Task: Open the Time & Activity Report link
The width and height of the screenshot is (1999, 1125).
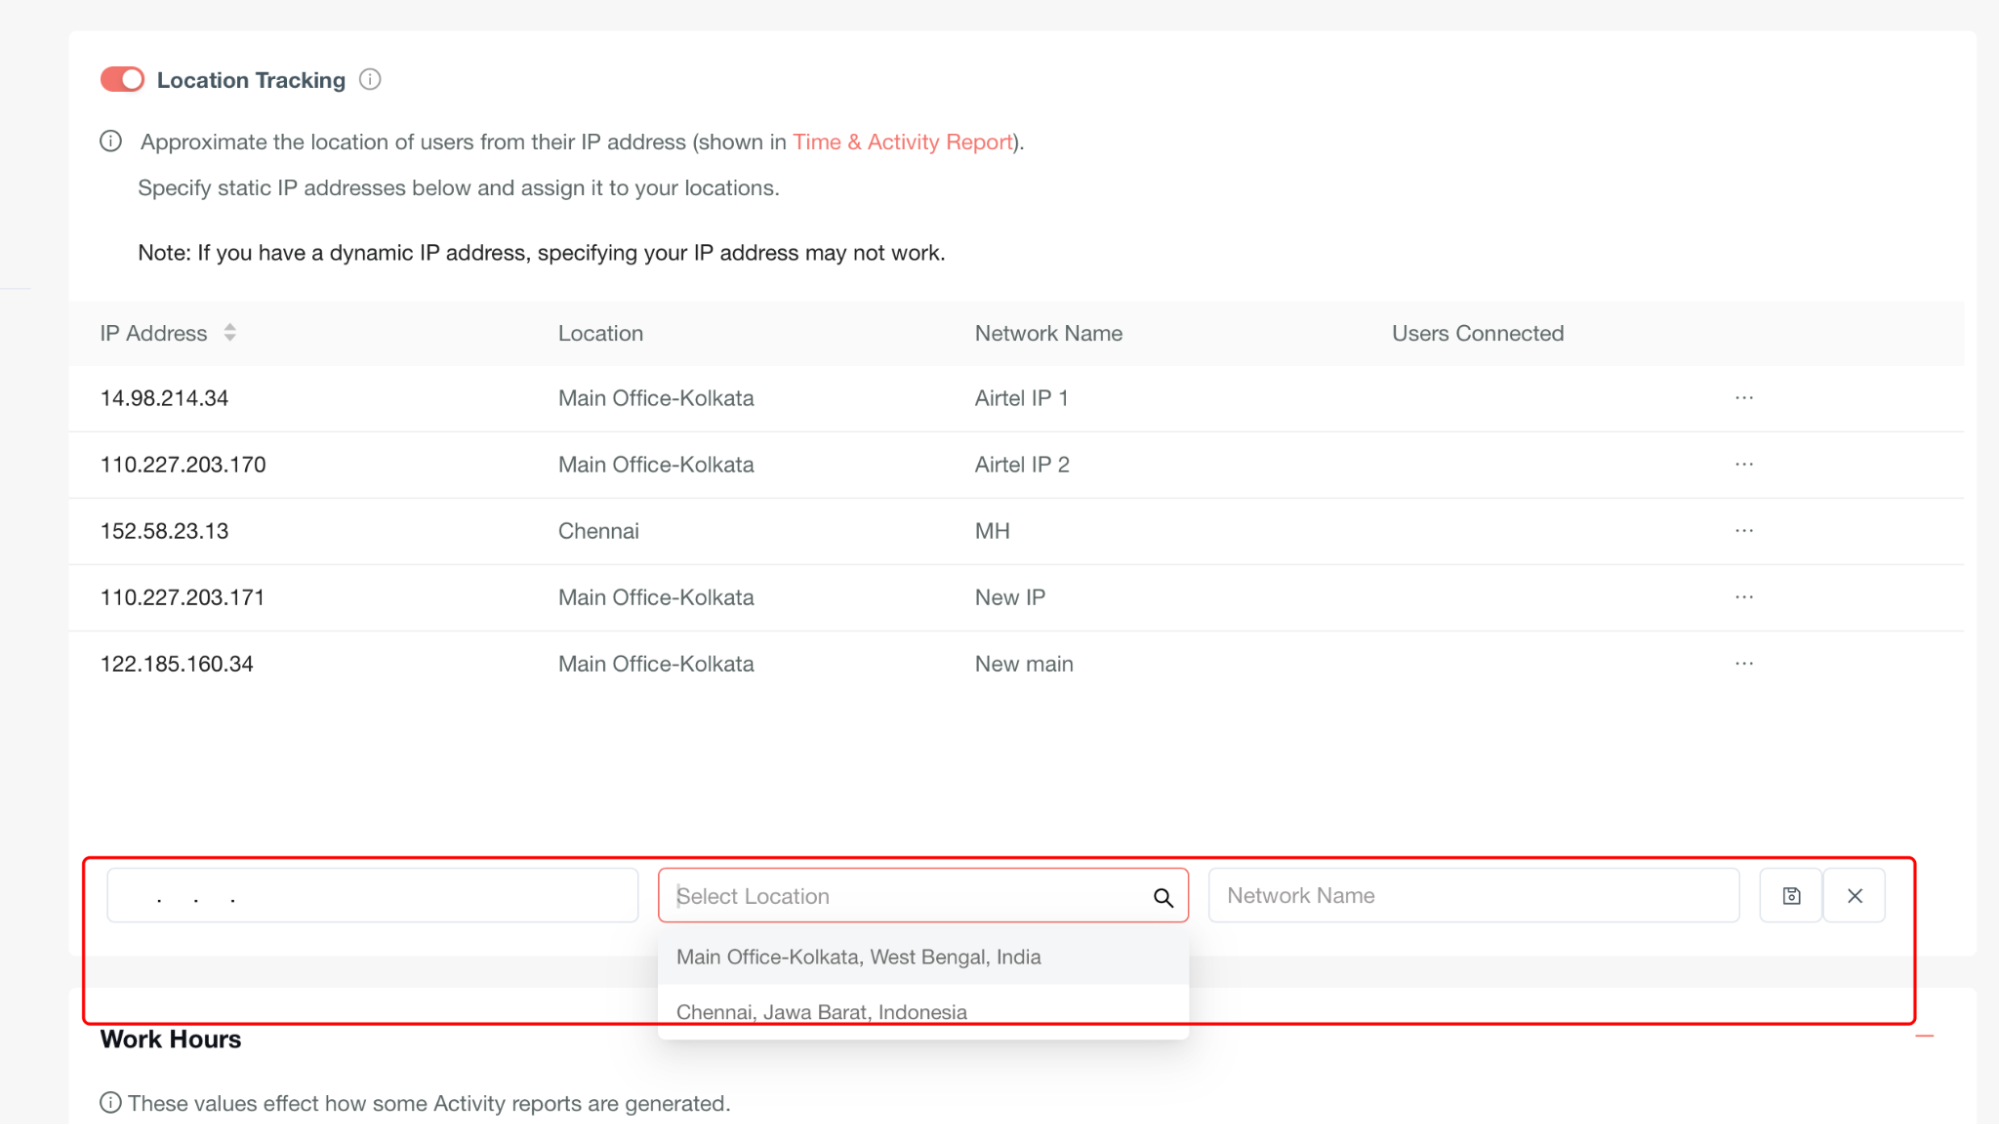Action: [903, 142]
